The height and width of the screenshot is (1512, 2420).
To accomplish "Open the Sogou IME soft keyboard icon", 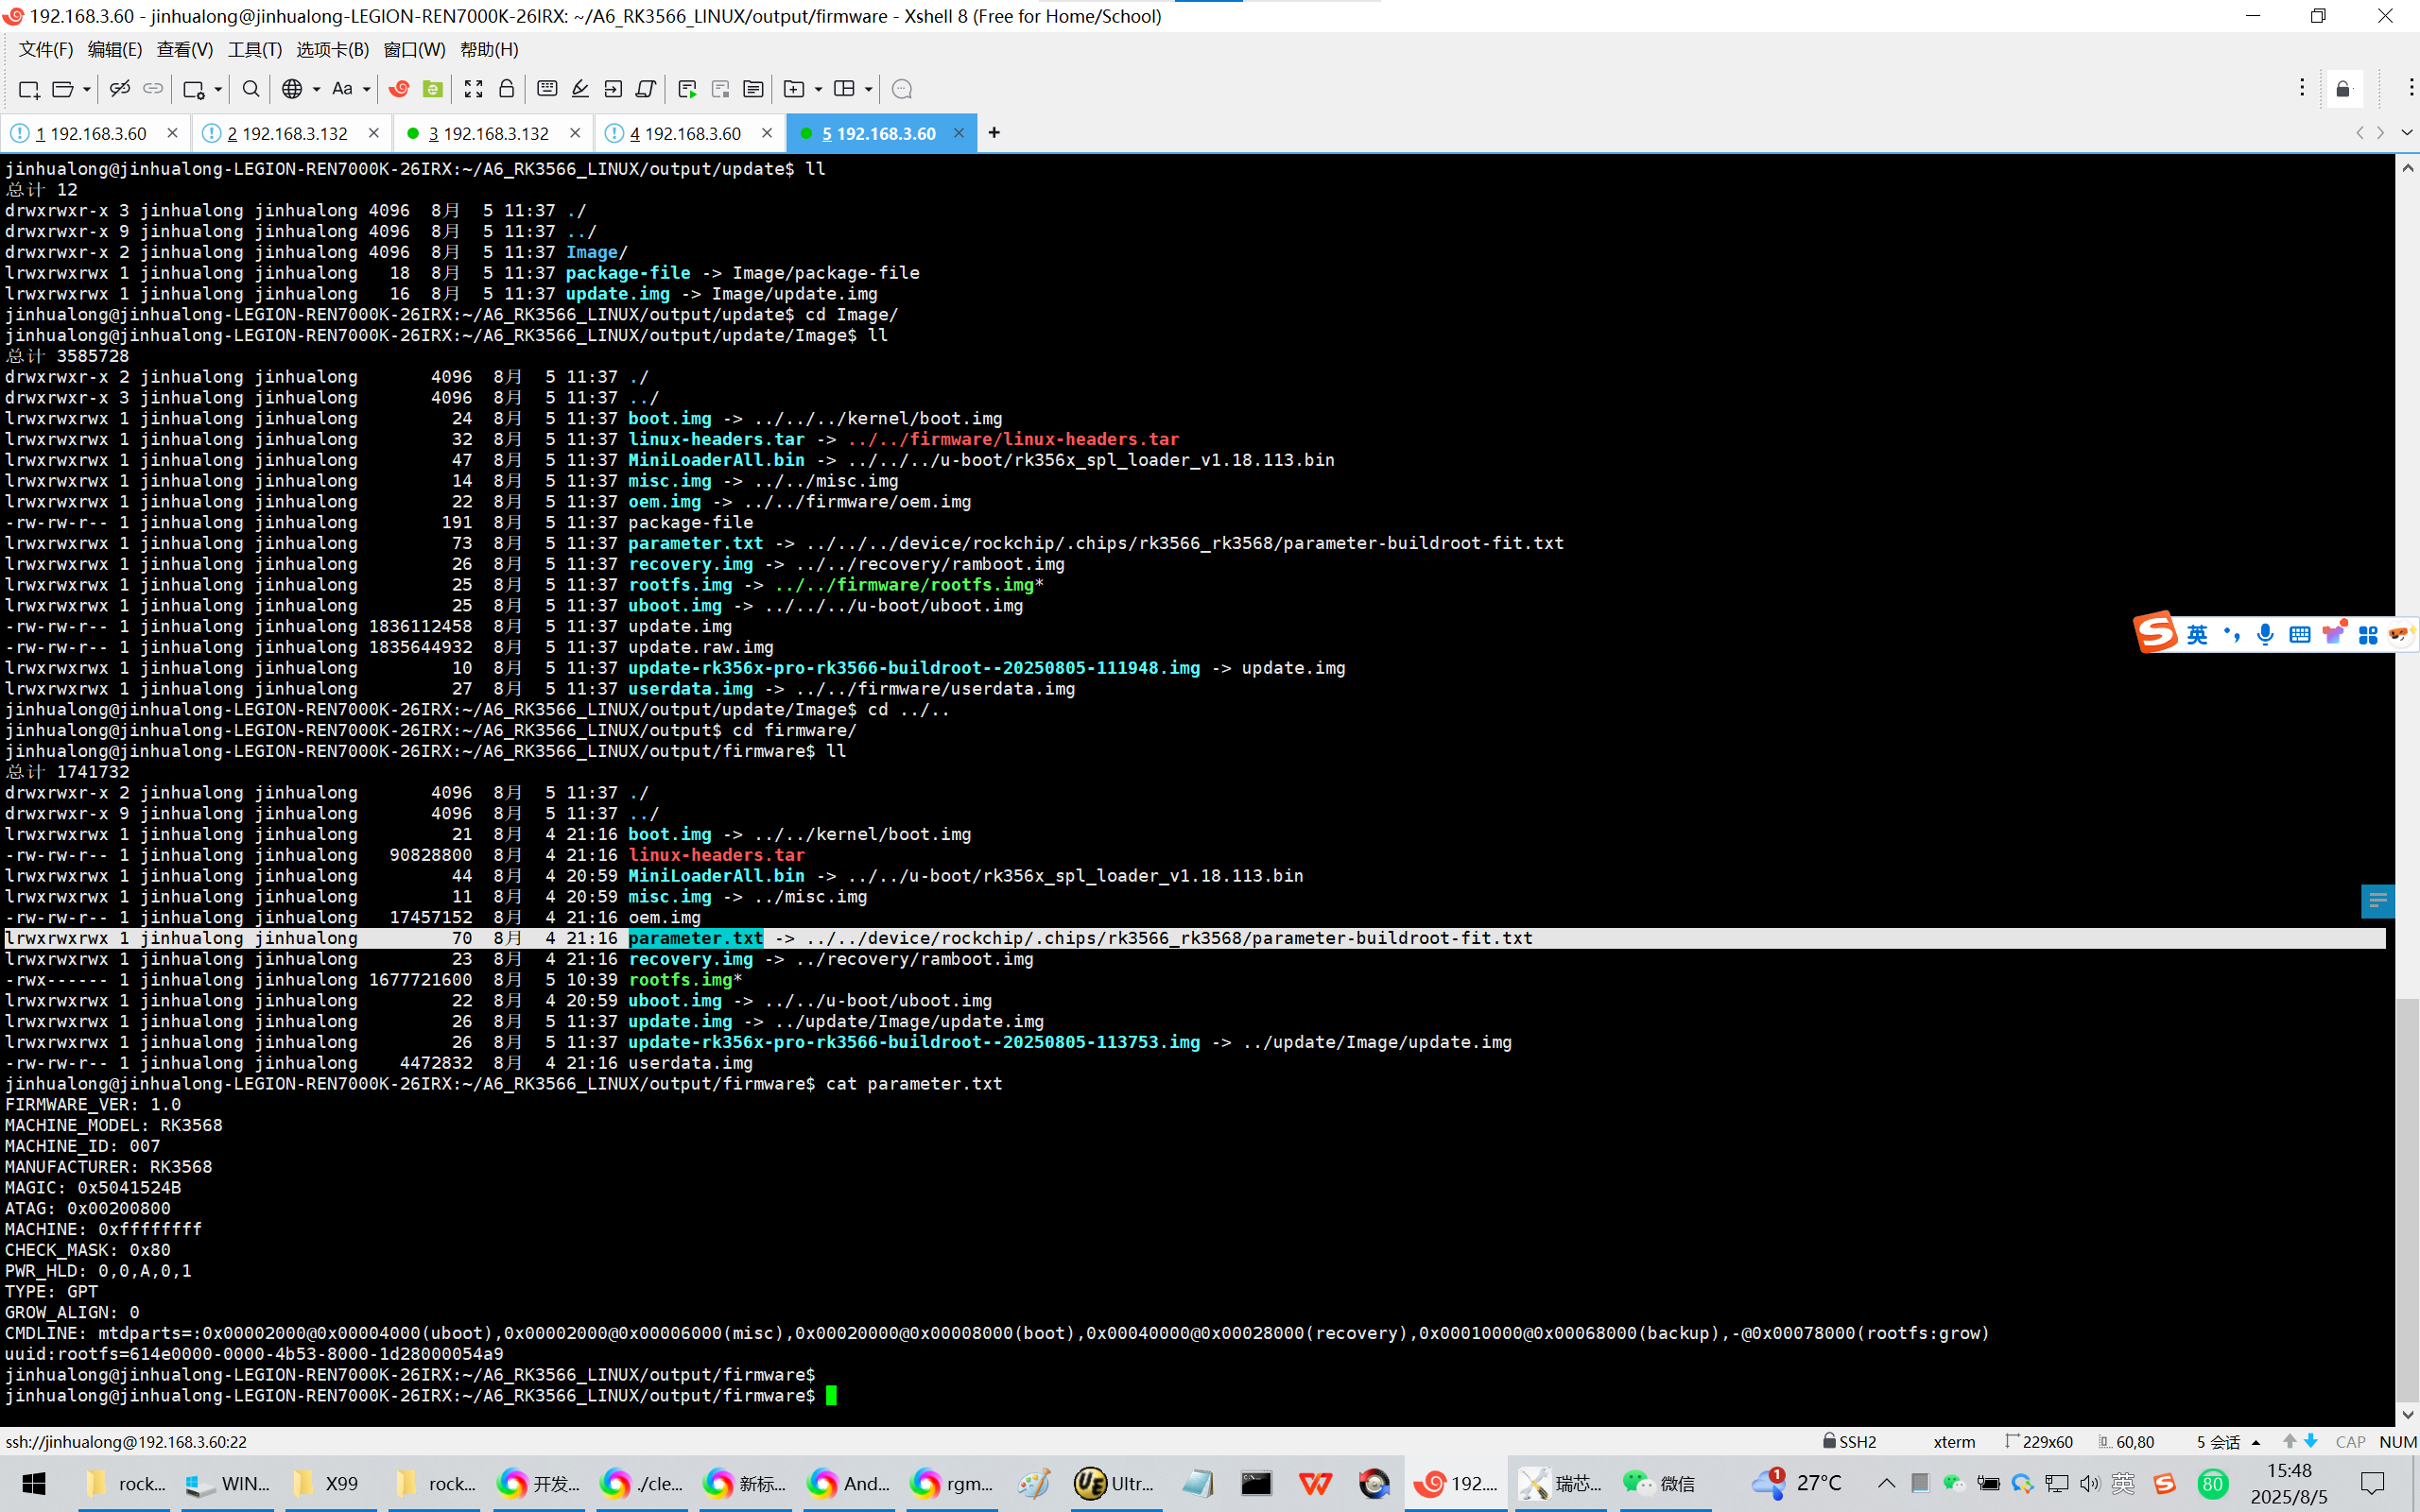I will [x=2299, y=634].
